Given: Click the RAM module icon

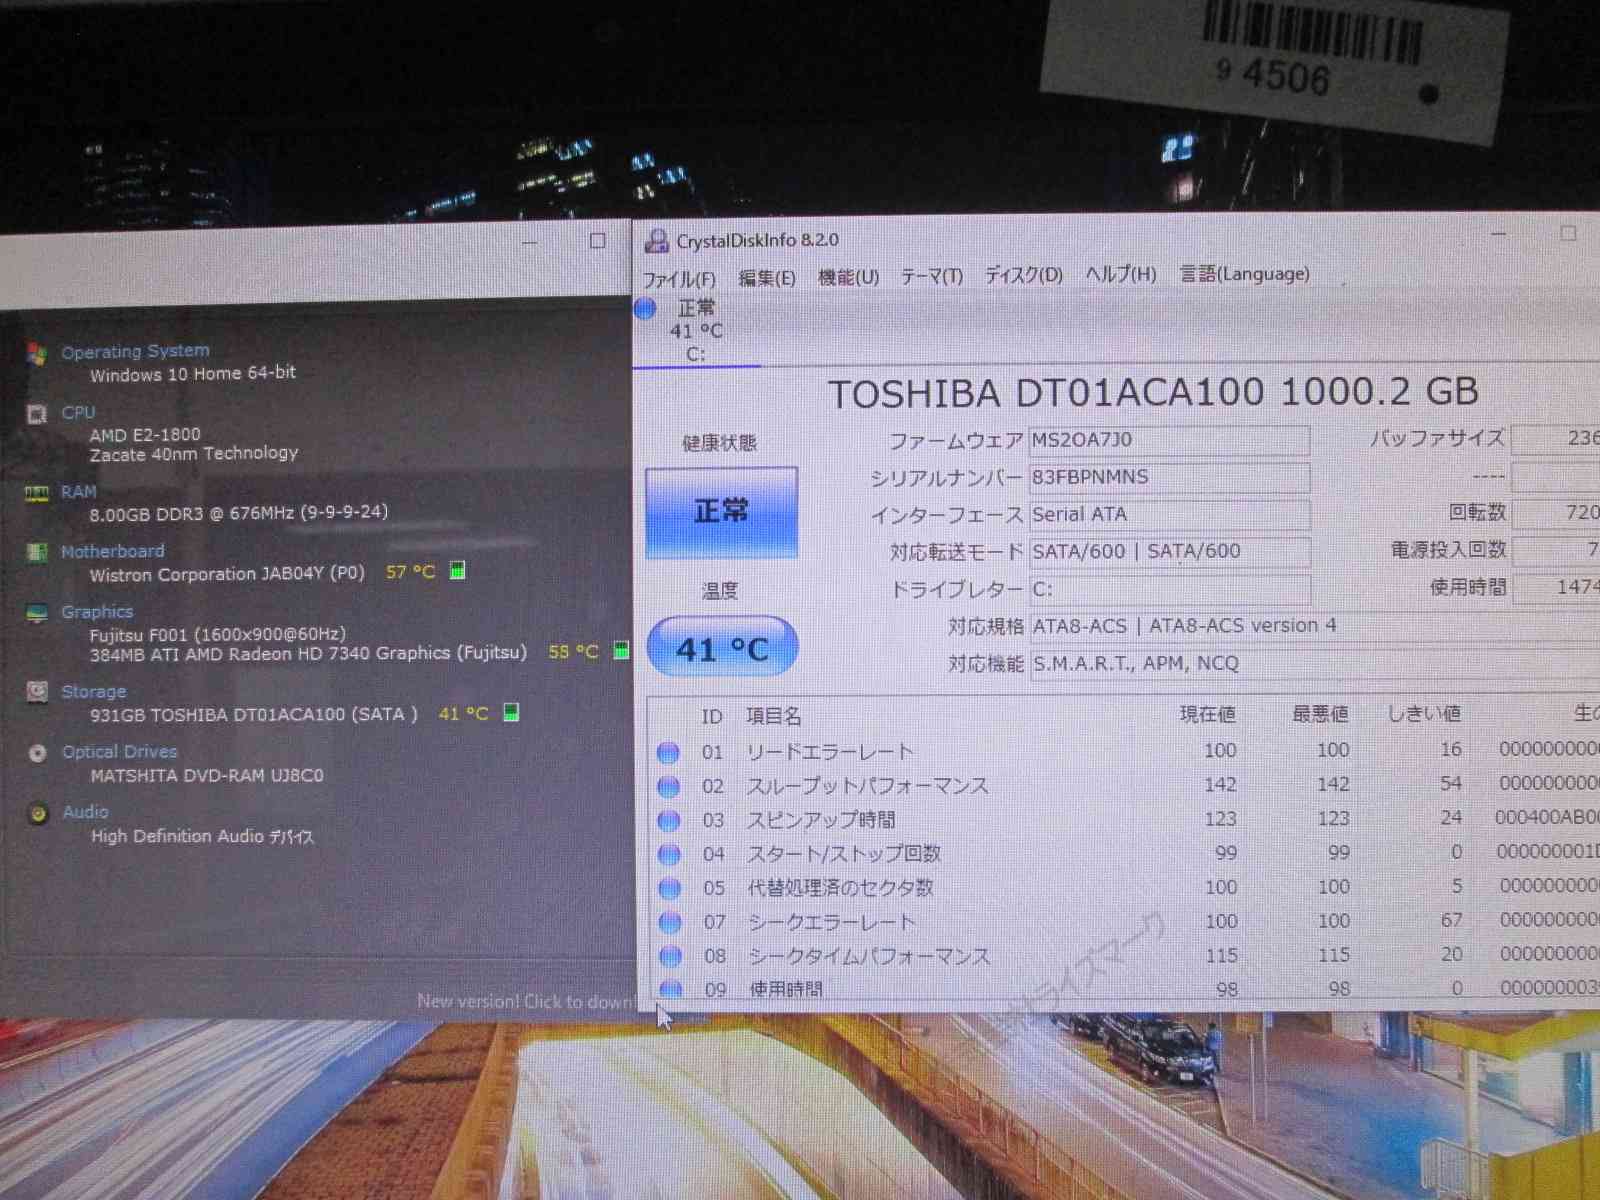Looking at the screenshot, I should point(37,493).
